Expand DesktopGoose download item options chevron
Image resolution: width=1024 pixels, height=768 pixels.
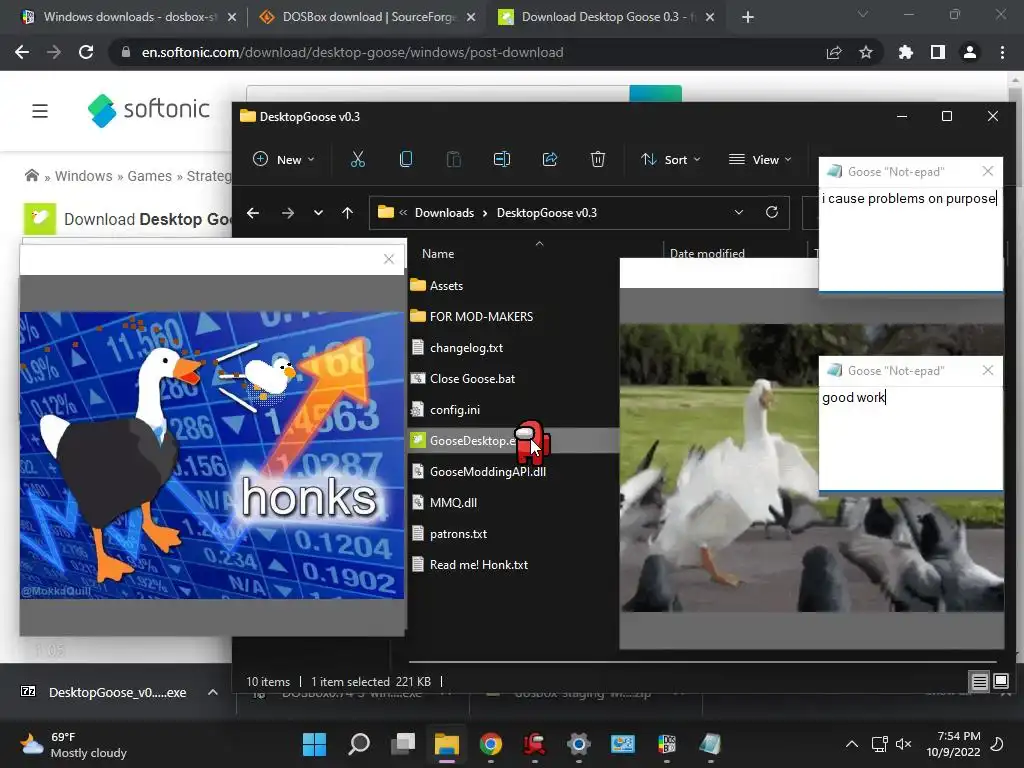(x=213, y=692)
